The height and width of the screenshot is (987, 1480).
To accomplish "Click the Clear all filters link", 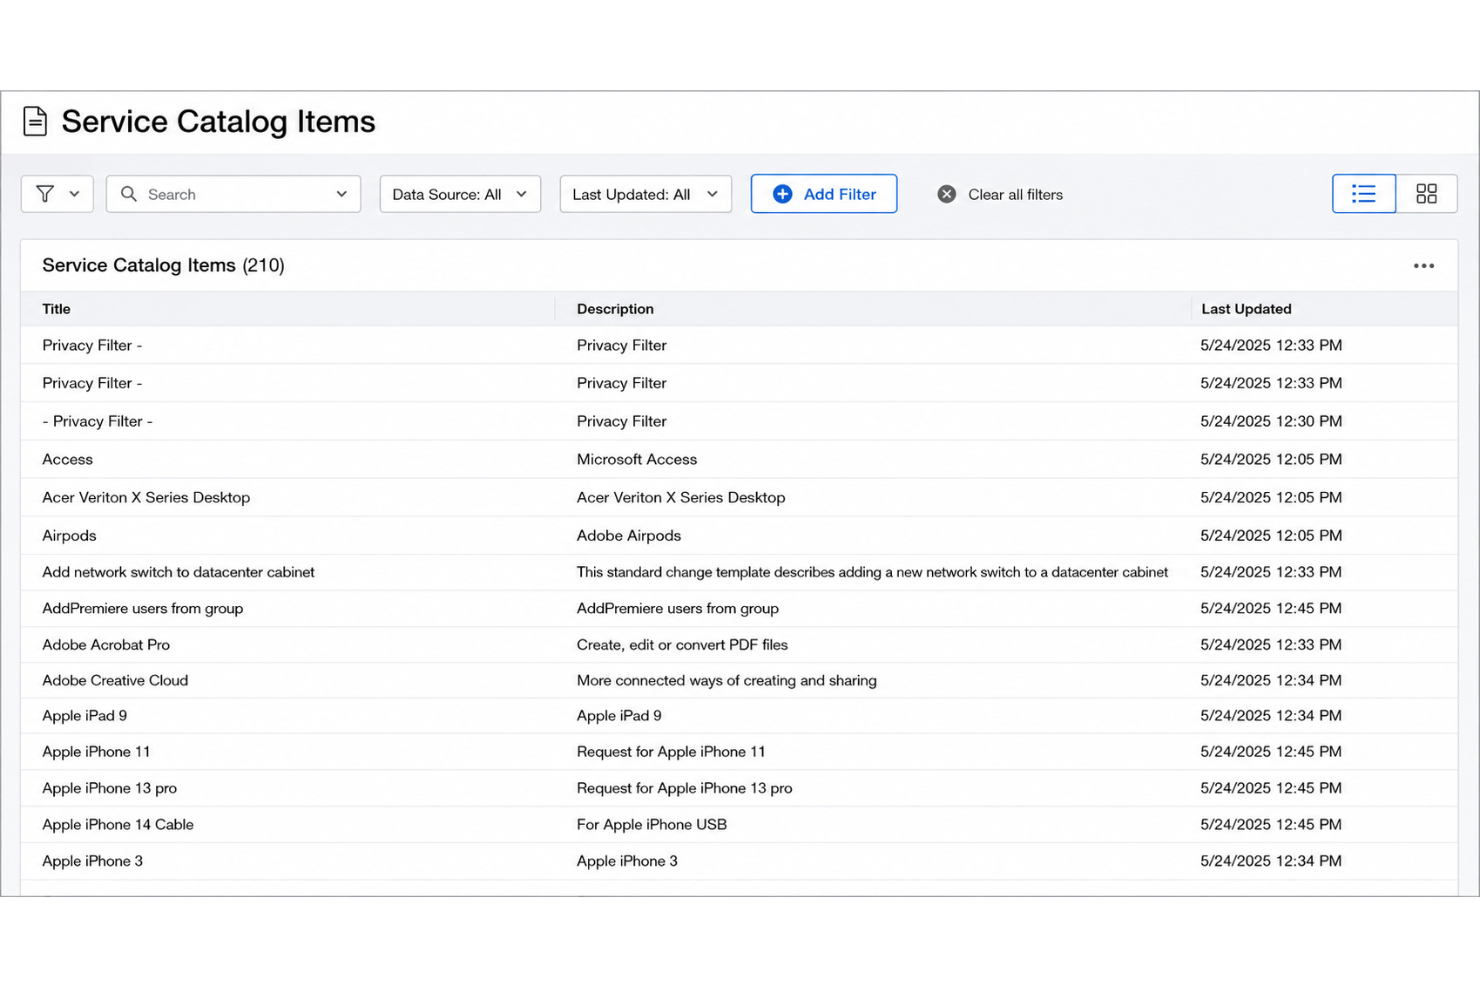I will pos(1015,194).
